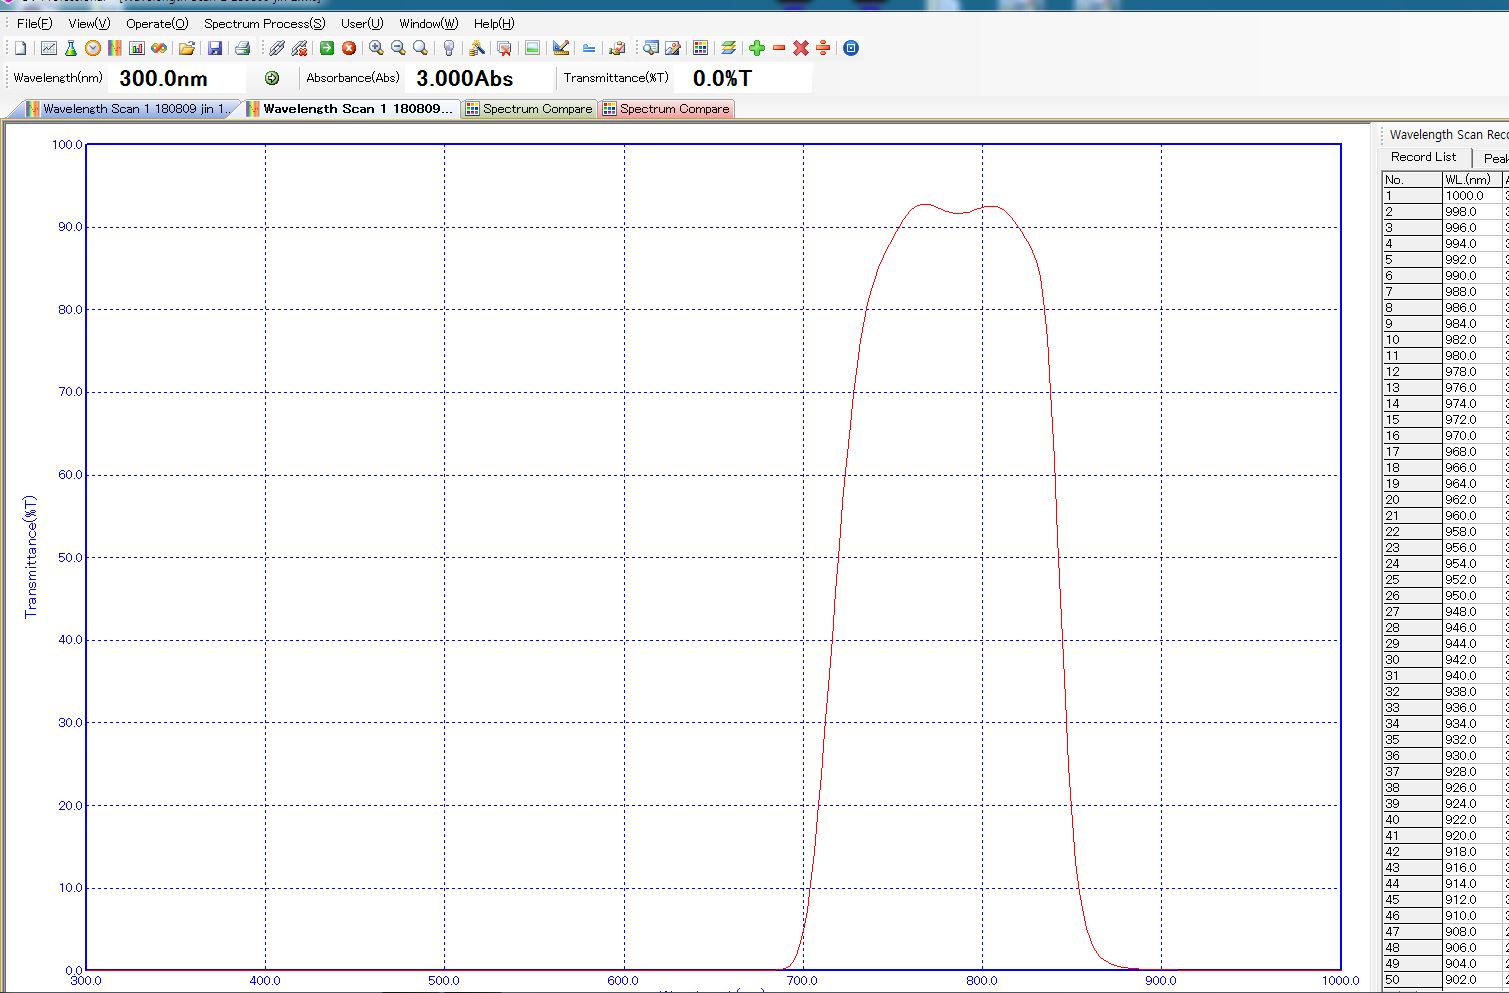Create a new document with the blank page icon
This screenshot has height=993, width=1509.
(20, 48)
